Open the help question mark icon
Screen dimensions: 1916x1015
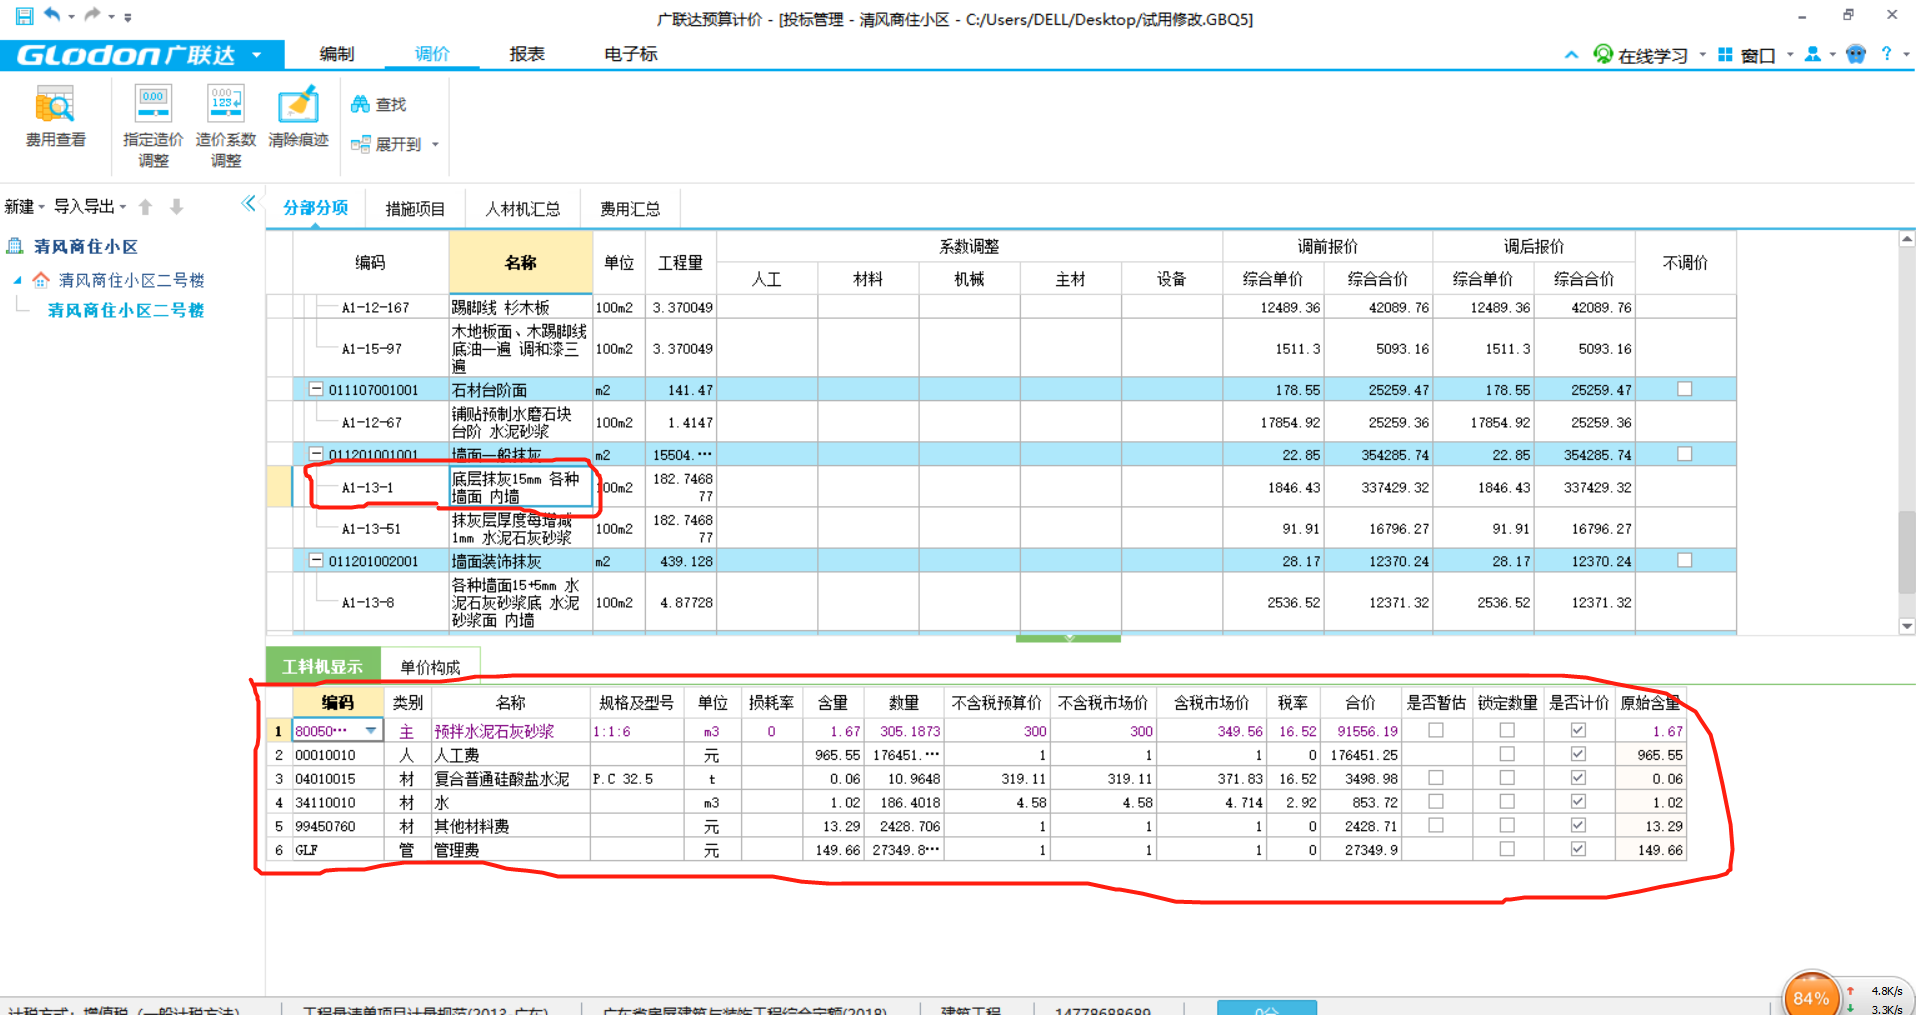point(1886,54)
